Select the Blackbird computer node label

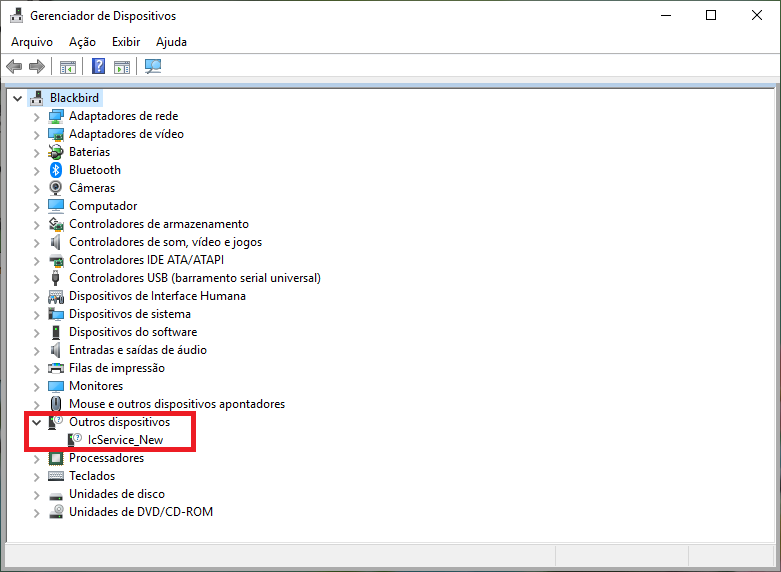click(74, 98)
